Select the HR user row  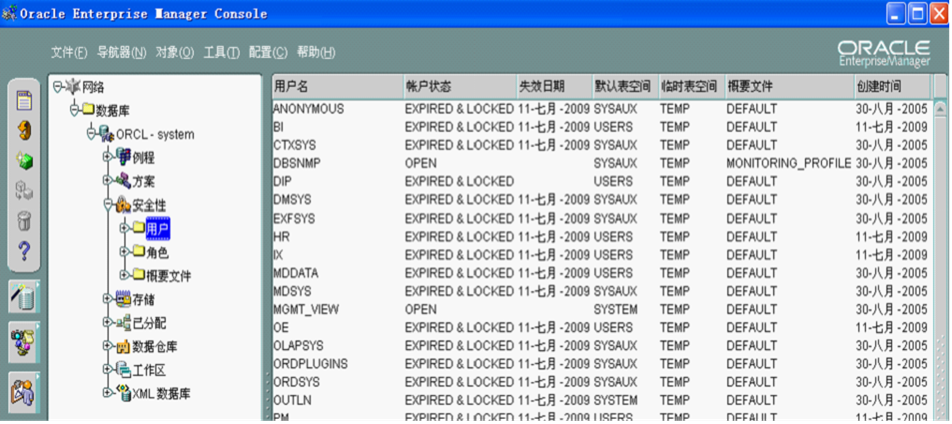pyautogui.click(x=601, y=236)
